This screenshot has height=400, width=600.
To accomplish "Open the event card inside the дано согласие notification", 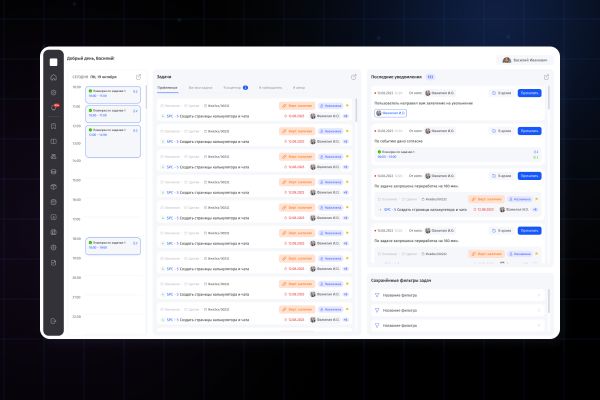I will point(458,154).
